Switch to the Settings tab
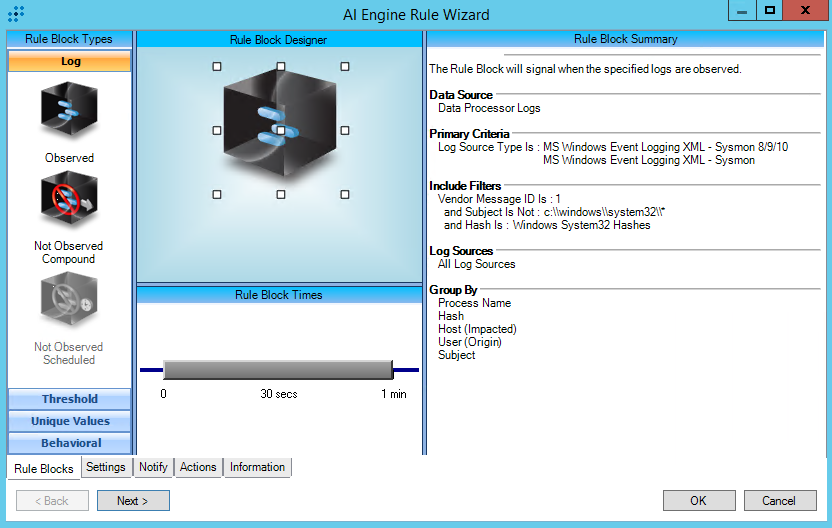832x528 pixels. pos(105,467)
